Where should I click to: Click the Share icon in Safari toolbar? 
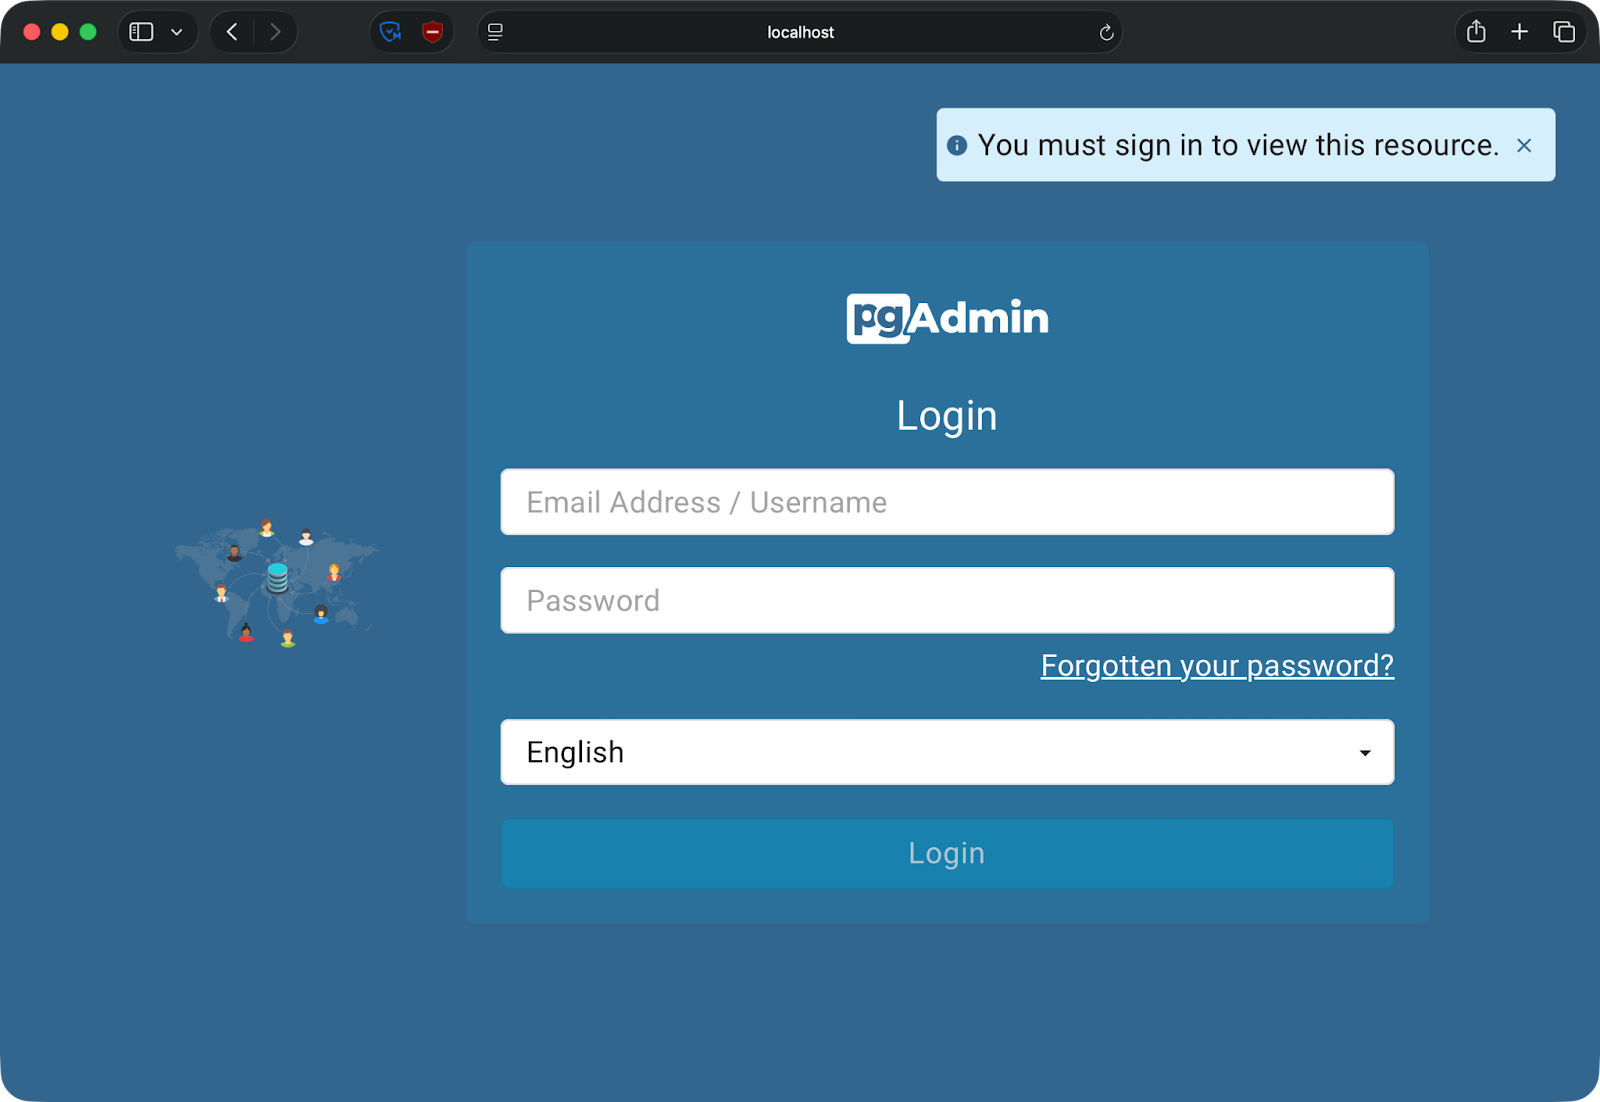coord(1476,32)
